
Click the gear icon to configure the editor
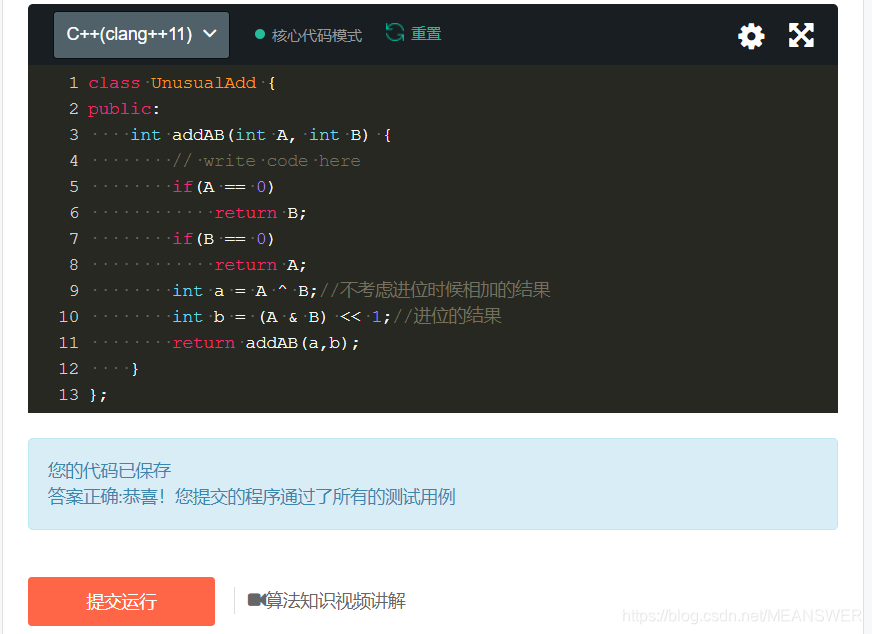tap(751, 34)
